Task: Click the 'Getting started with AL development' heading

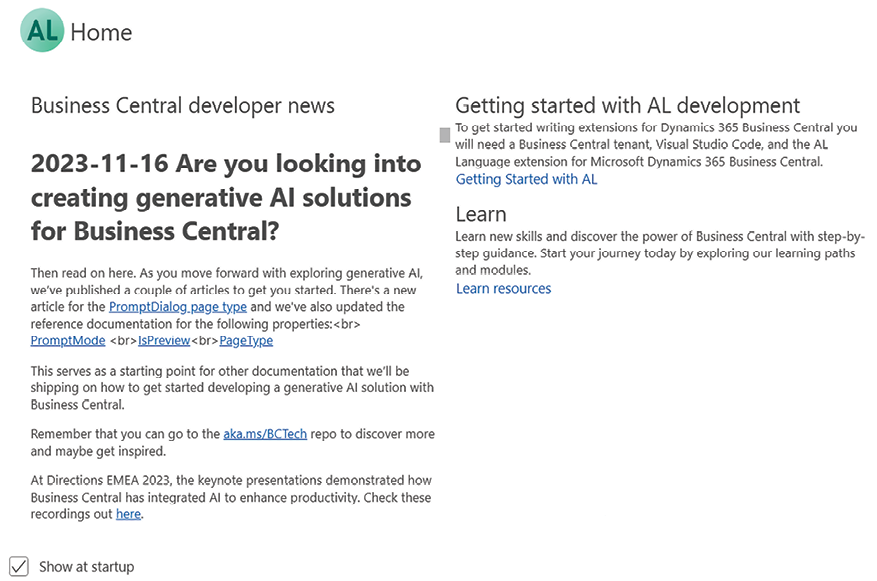Action: pos(628,105)
